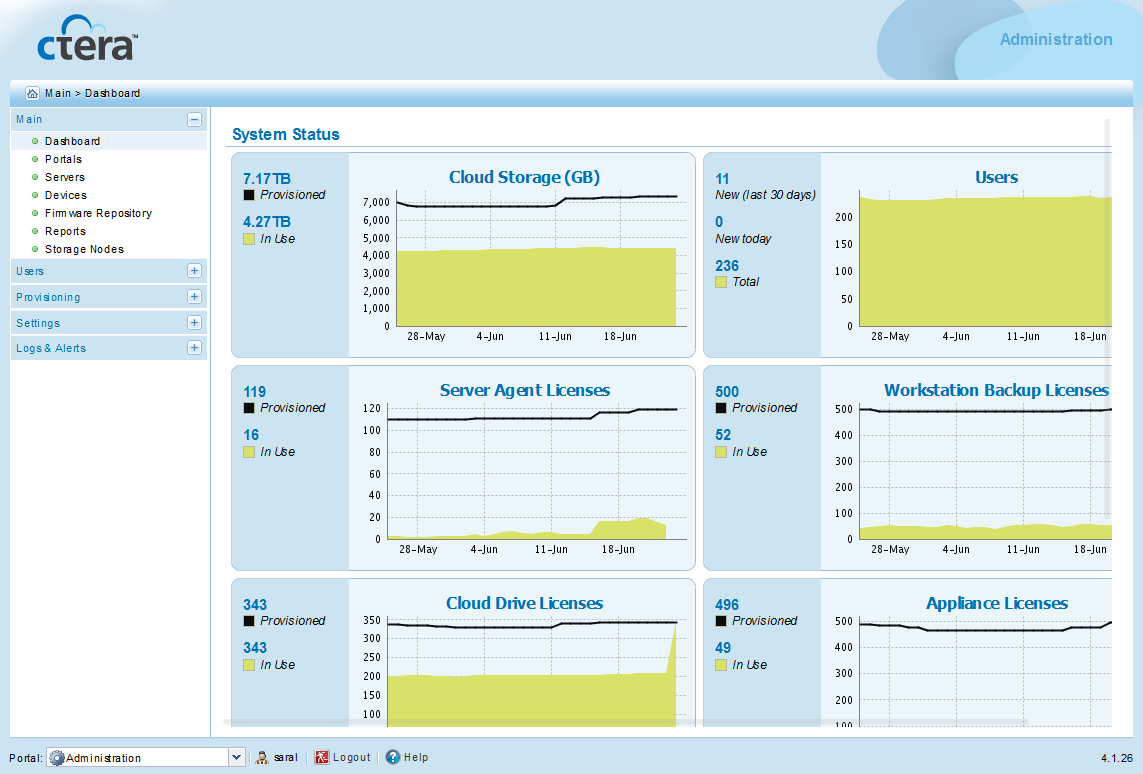Click the Main > Dashboard breadcrumb text

[x=93, y=93]
